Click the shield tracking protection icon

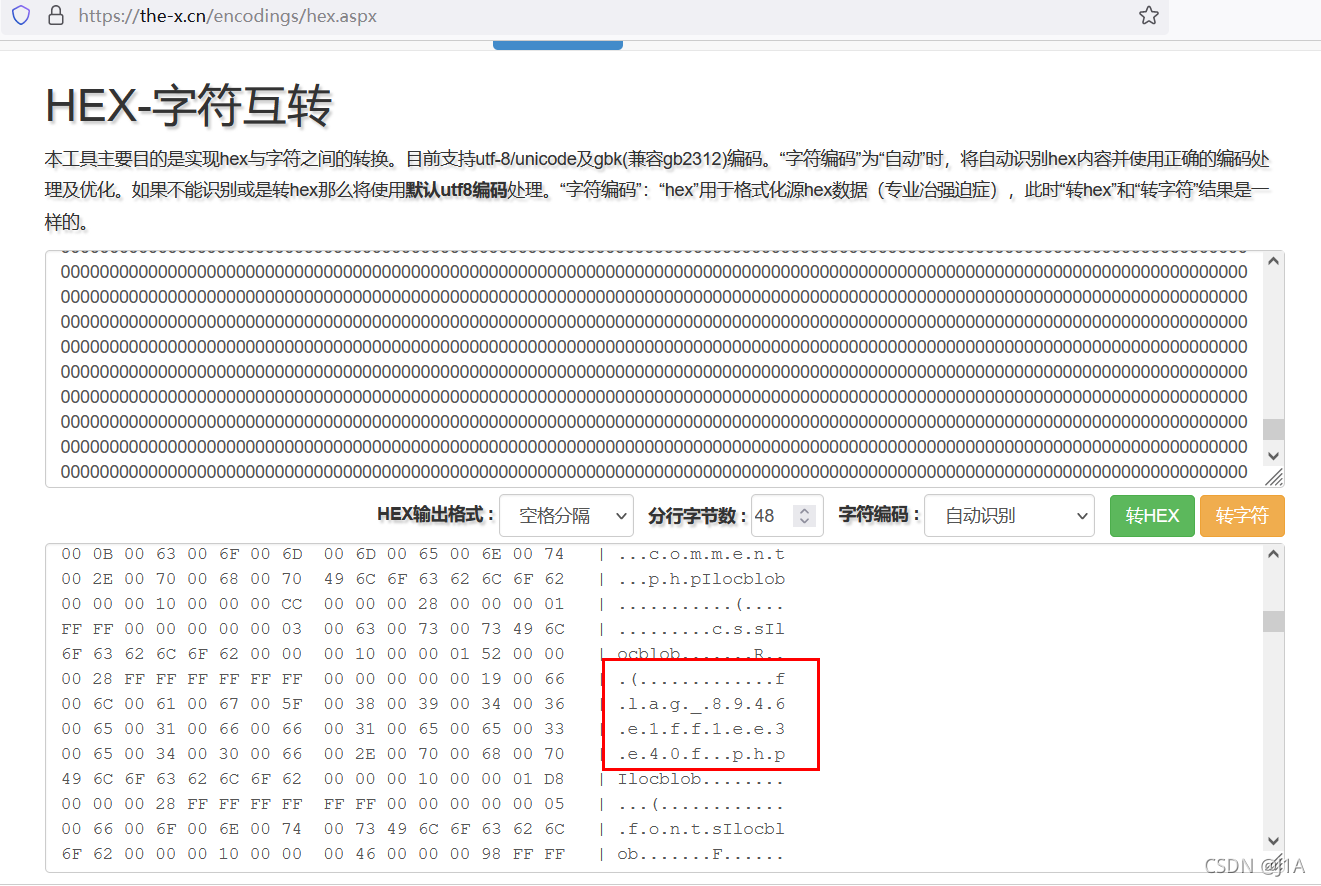[x=21, y=15]
